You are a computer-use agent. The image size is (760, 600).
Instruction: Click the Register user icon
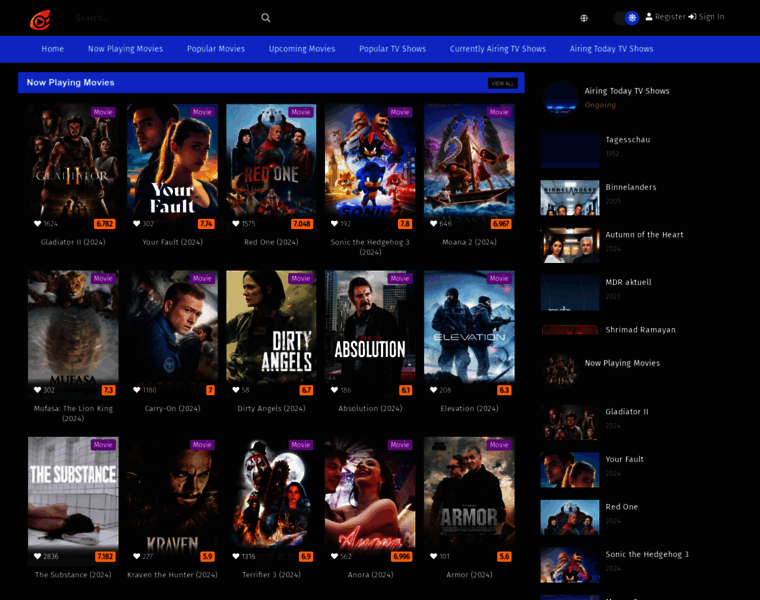(649, 16)
